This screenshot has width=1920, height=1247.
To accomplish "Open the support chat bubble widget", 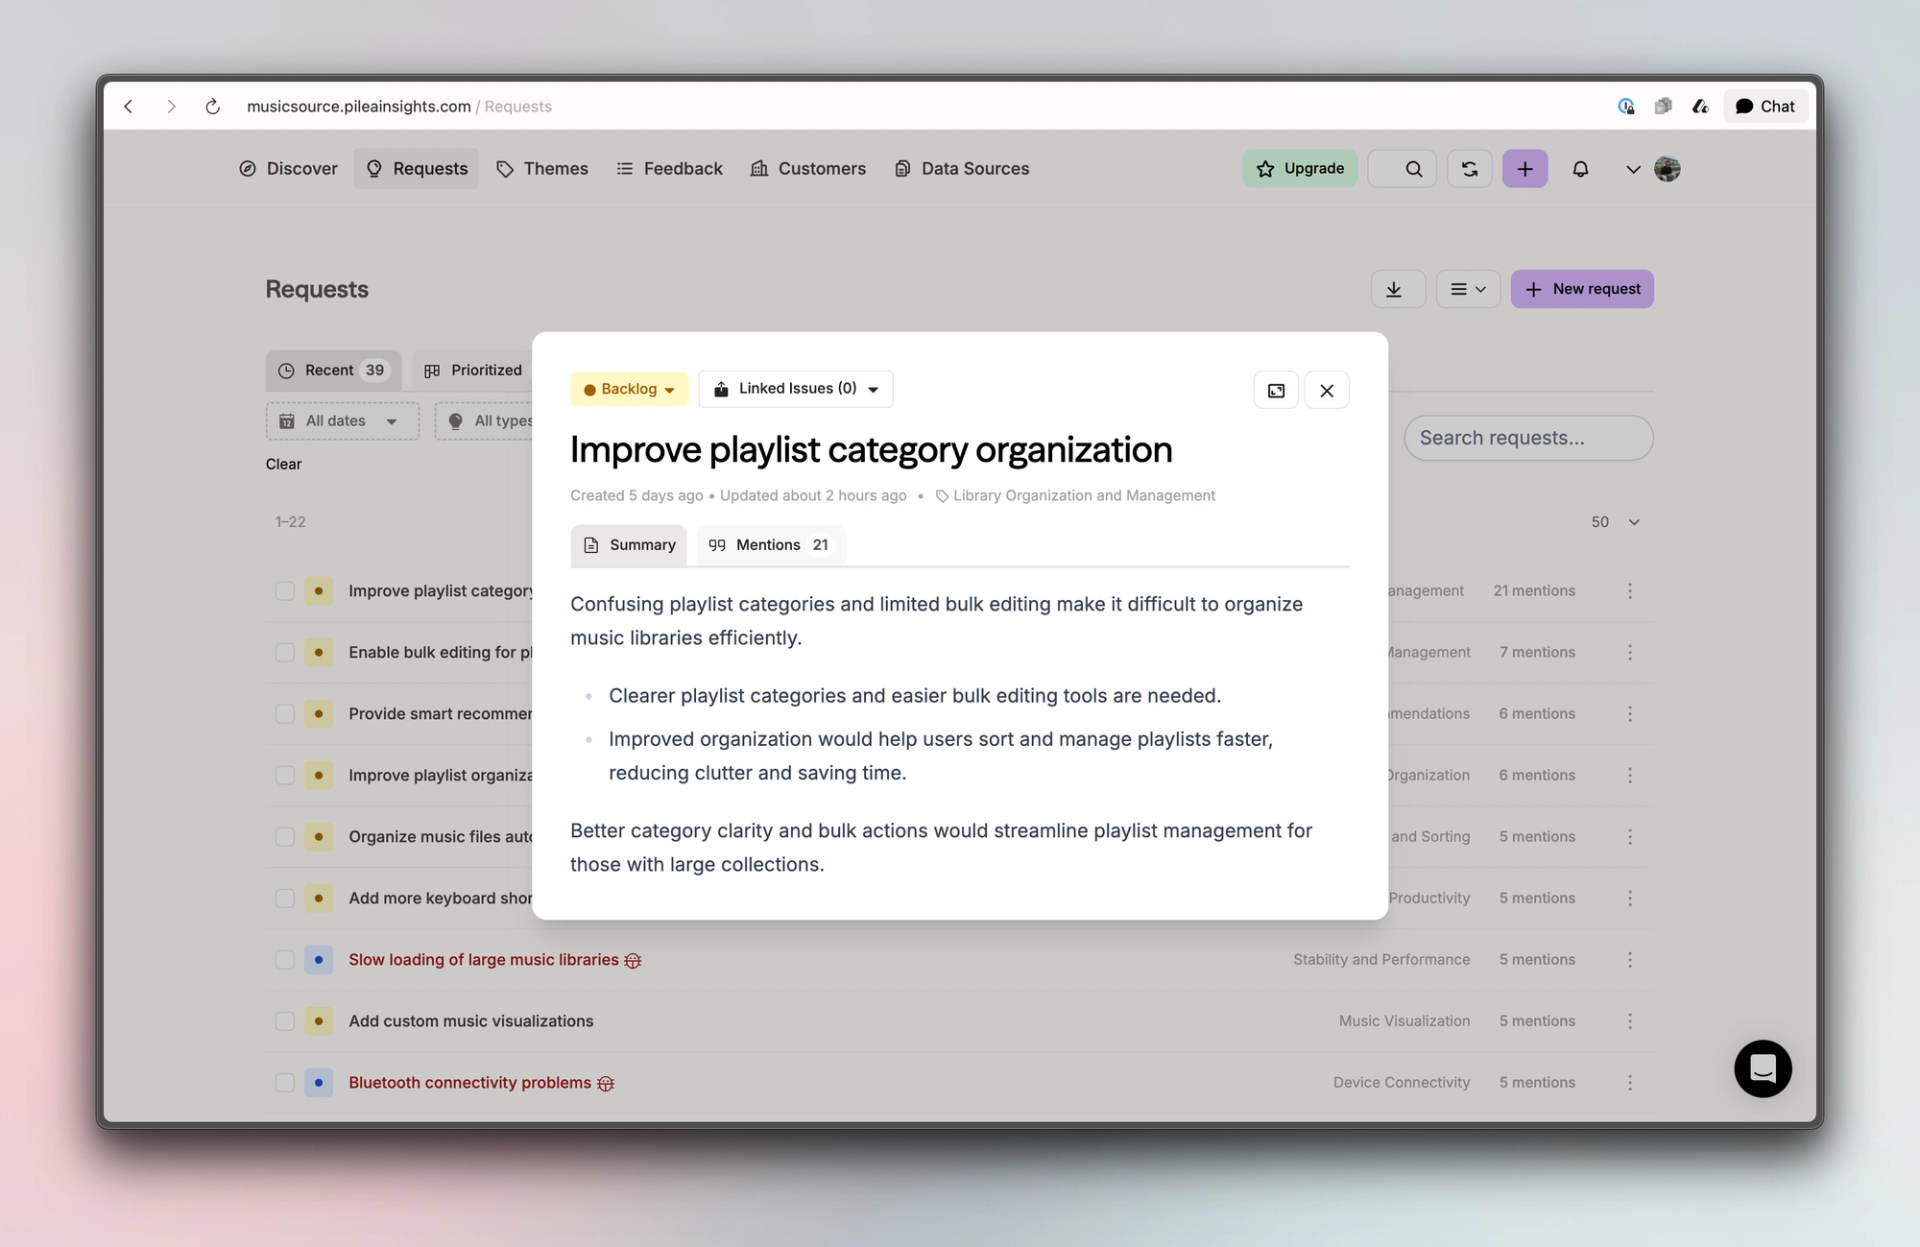I will [1762, 1068].
